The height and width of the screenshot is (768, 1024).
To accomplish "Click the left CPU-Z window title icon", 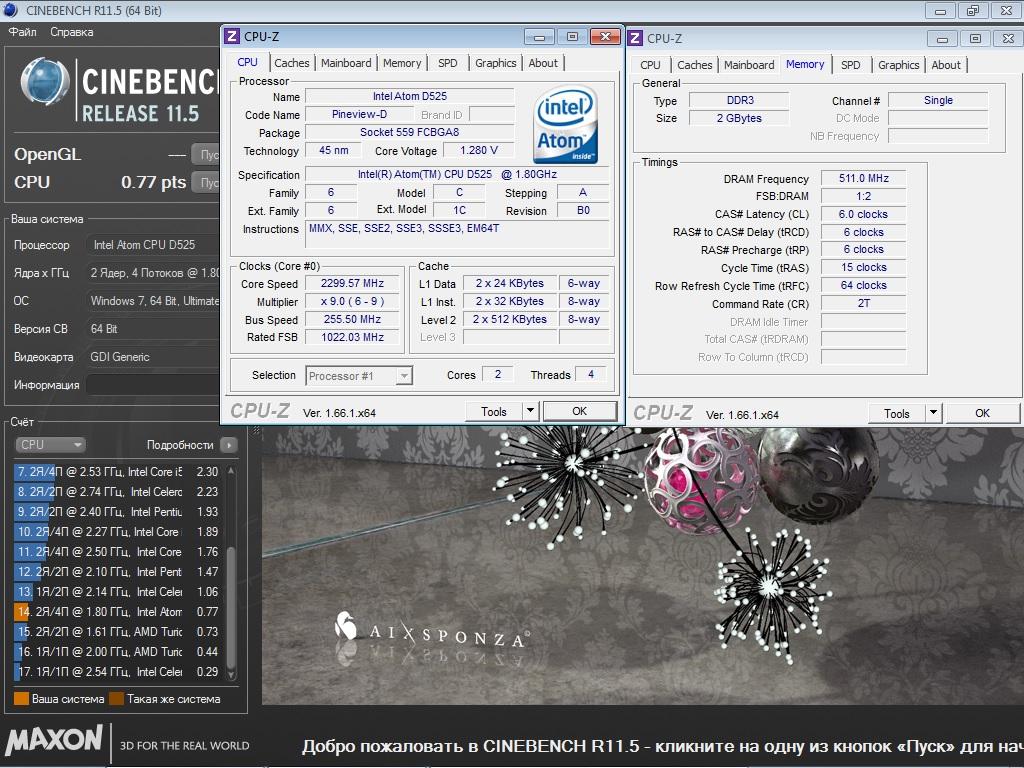I will (232, 37).
